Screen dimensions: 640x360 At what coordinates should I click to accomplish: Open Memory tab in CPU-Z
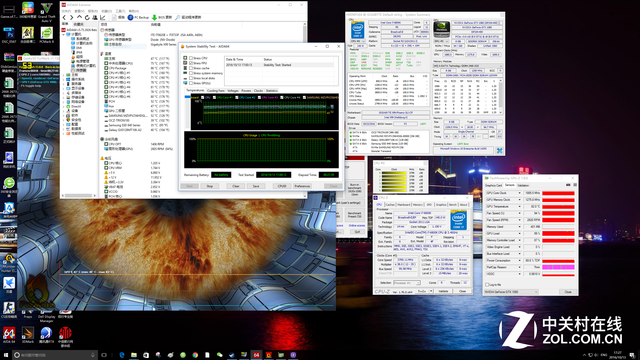coord(418,204)
